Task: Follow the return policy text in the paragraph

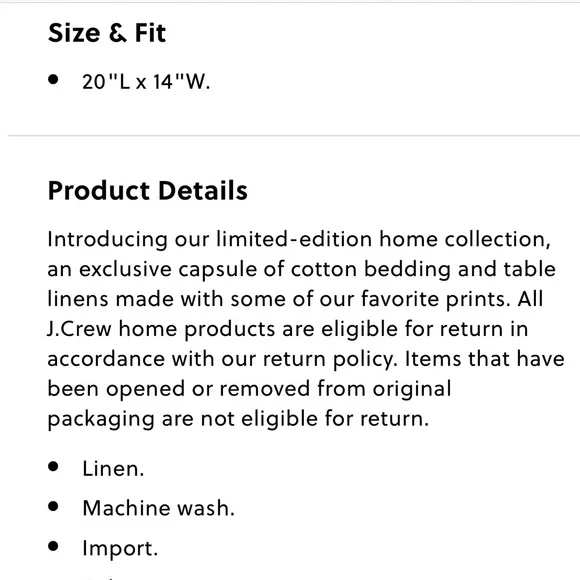Action: (330, 359)
